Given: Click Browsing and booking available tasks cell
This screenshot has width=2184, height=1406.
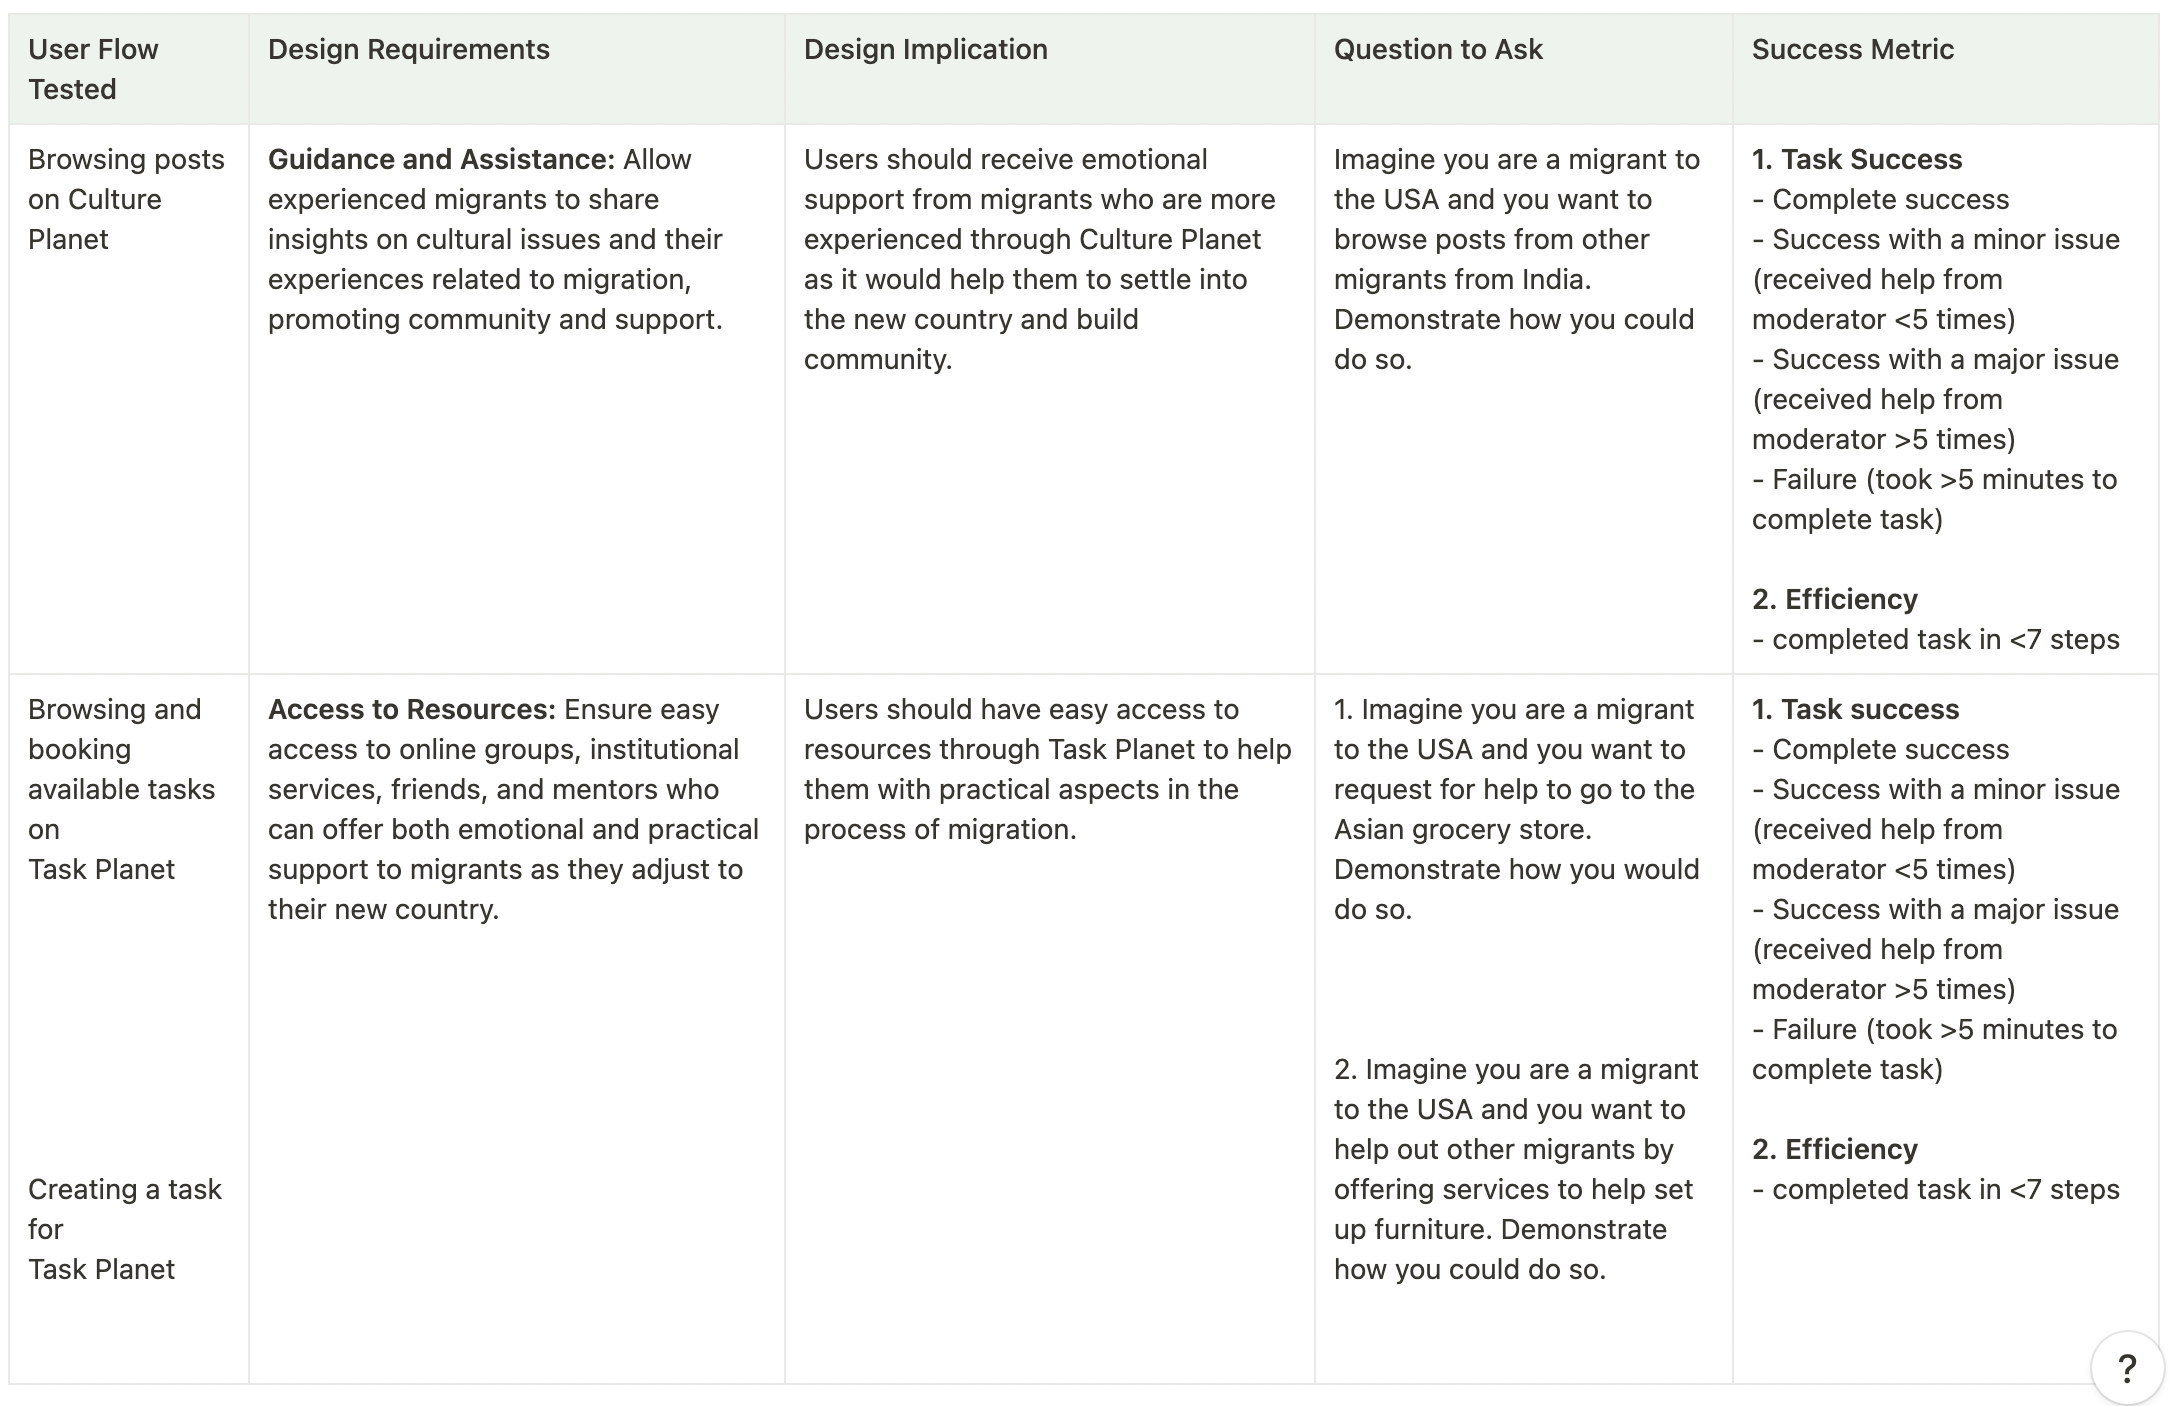Looking at the screenshot, I should [121, 789].
